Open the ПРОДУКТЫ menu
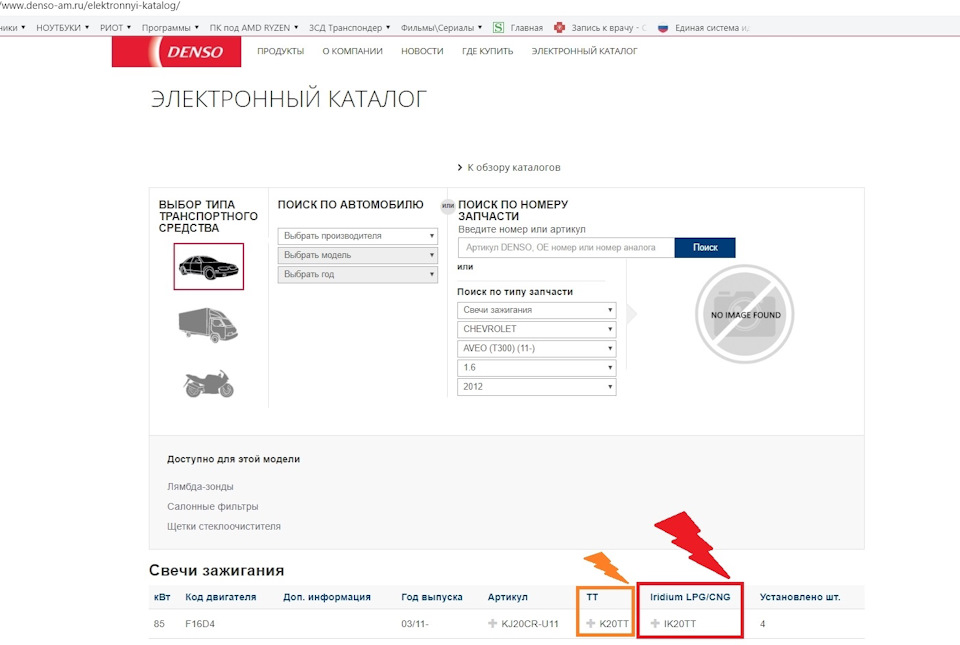Image resolution: width=960 pixels, height=645 pixels. tap(280, 51)
